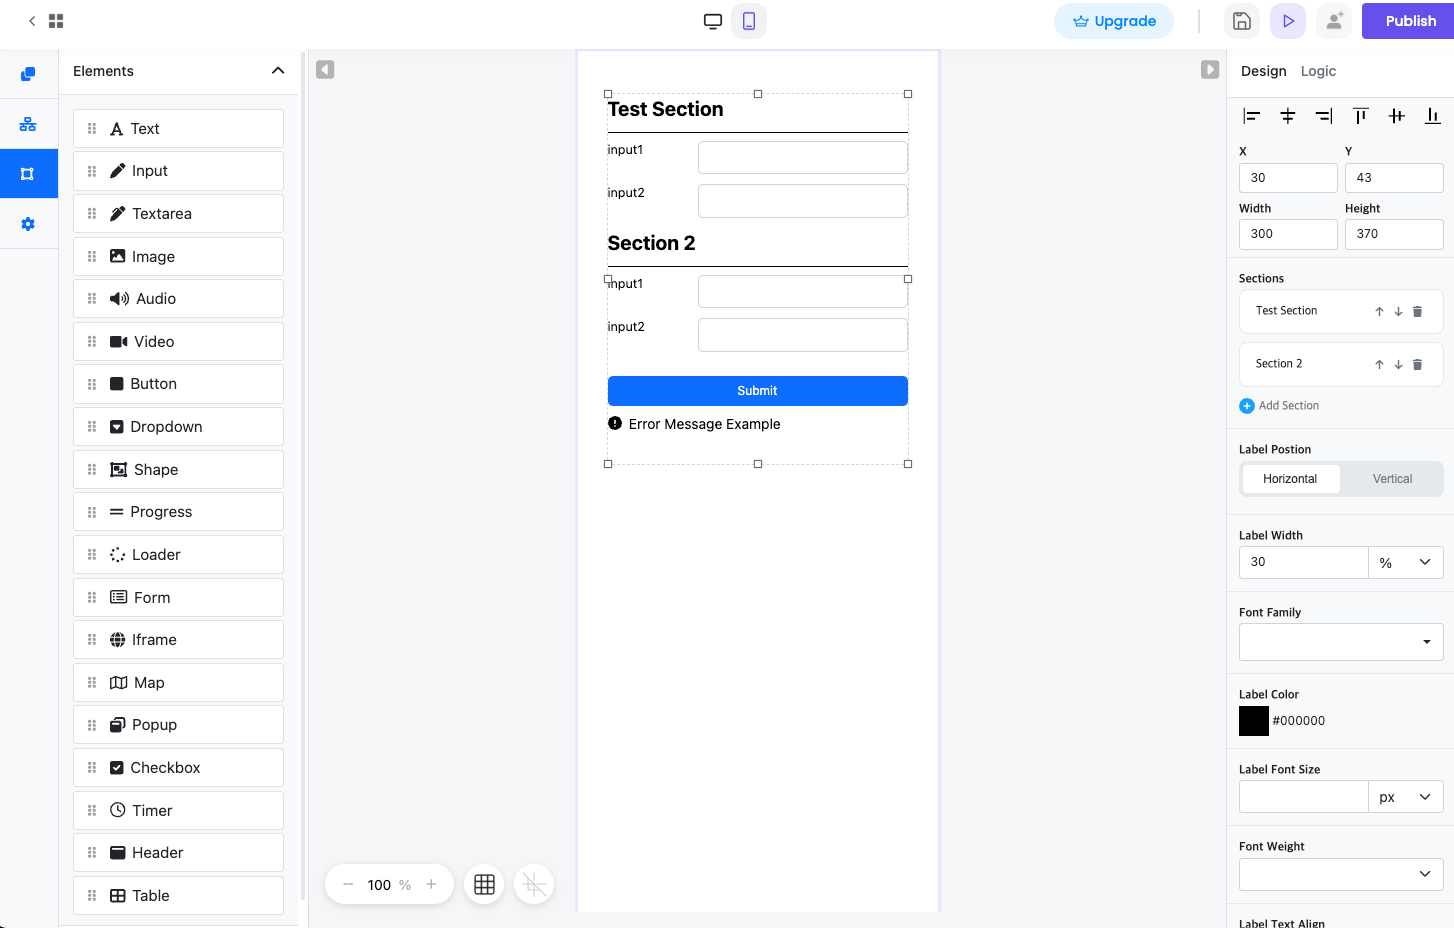
Task: Open the Font Family dropdown
Action: click(x=1341, y=642)
